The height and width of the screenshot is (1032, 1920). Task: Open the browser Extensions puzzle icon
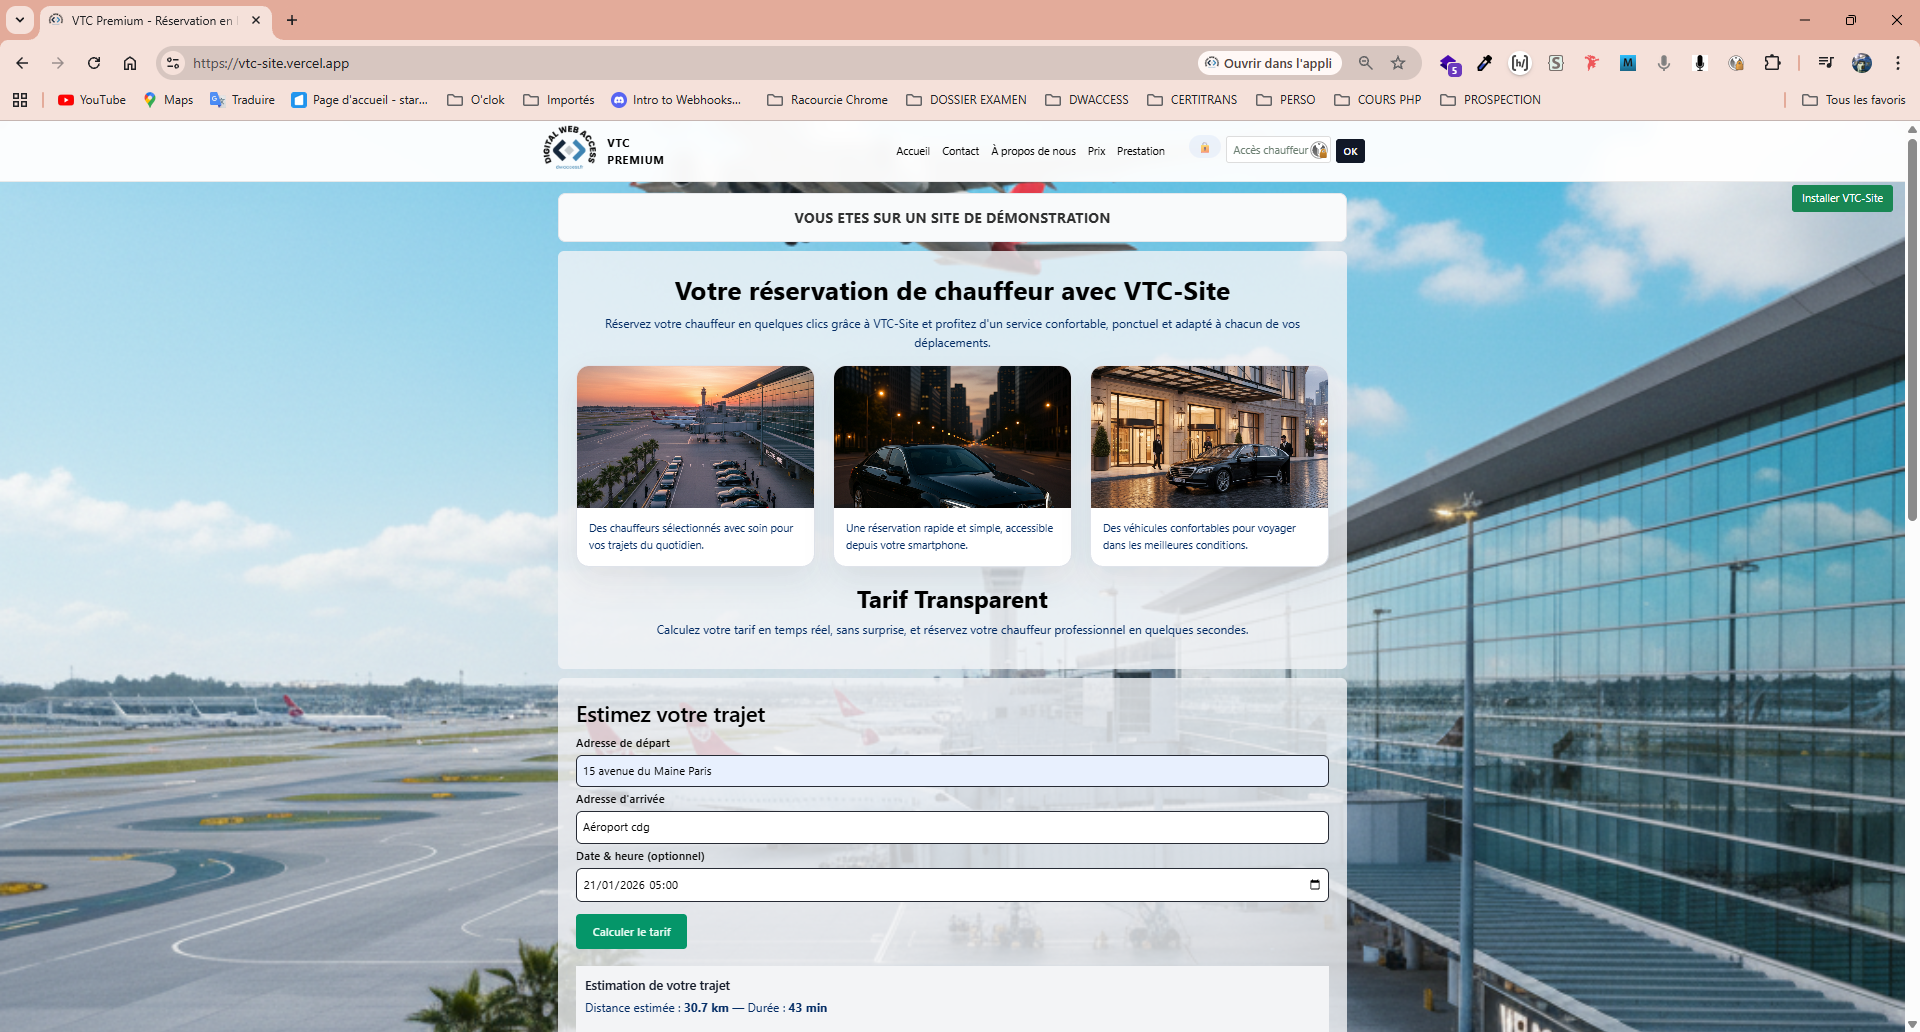click(1773, 63)
